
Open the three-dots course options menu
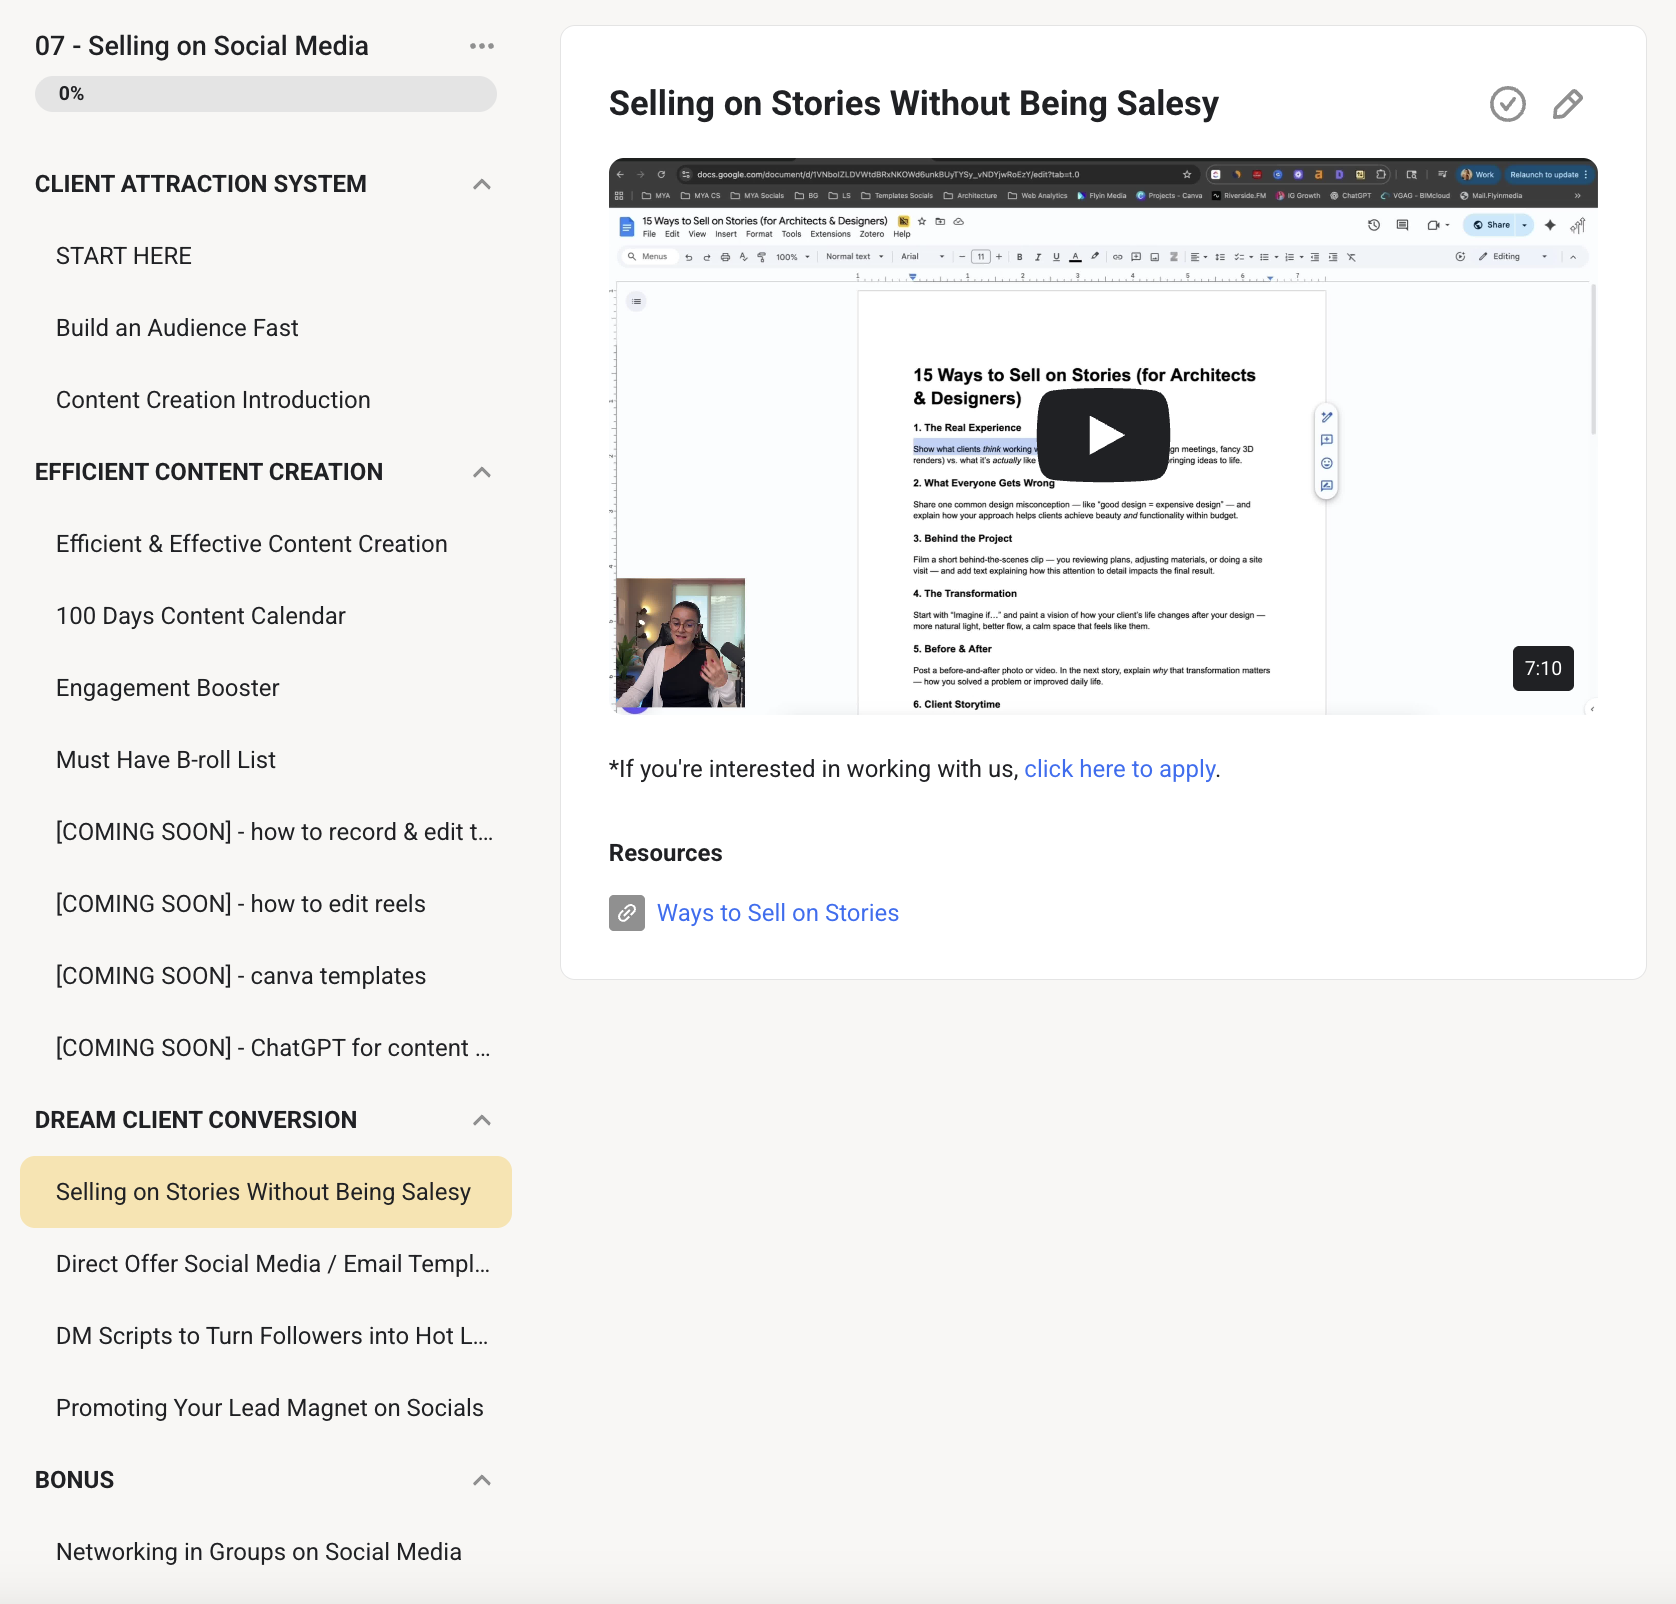pyautogui.click(x=482, y=46)
